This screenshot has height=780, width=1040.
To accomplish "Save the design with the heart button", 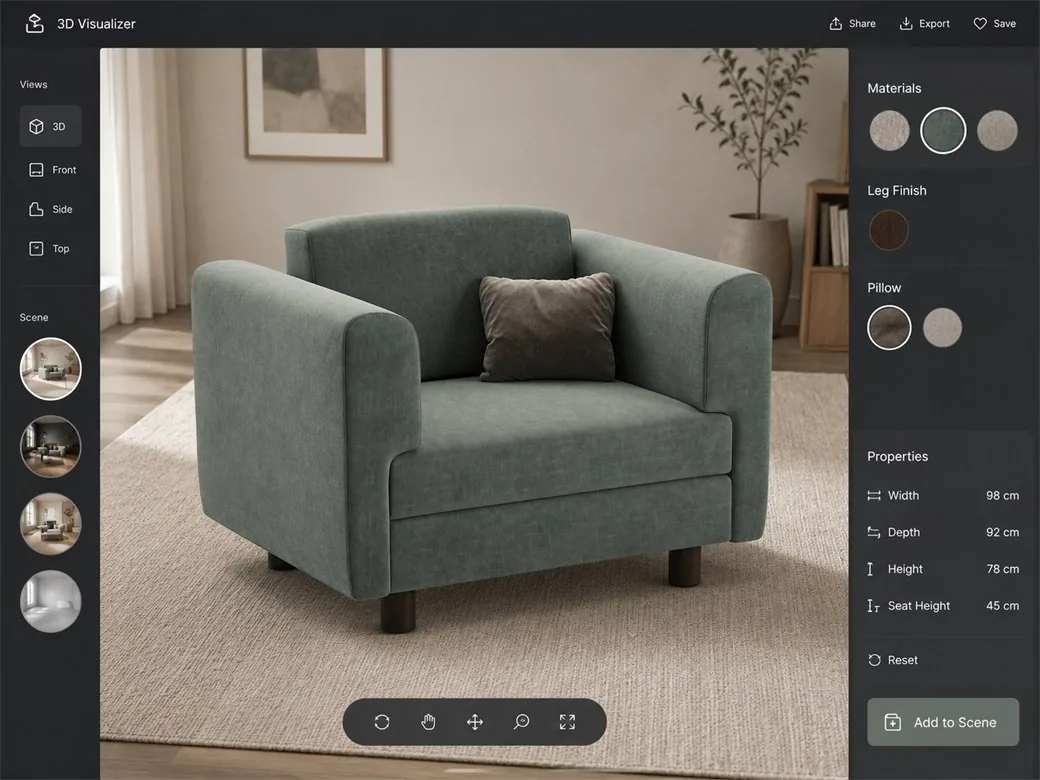I will pyautogui.click(x=994, y=23).
